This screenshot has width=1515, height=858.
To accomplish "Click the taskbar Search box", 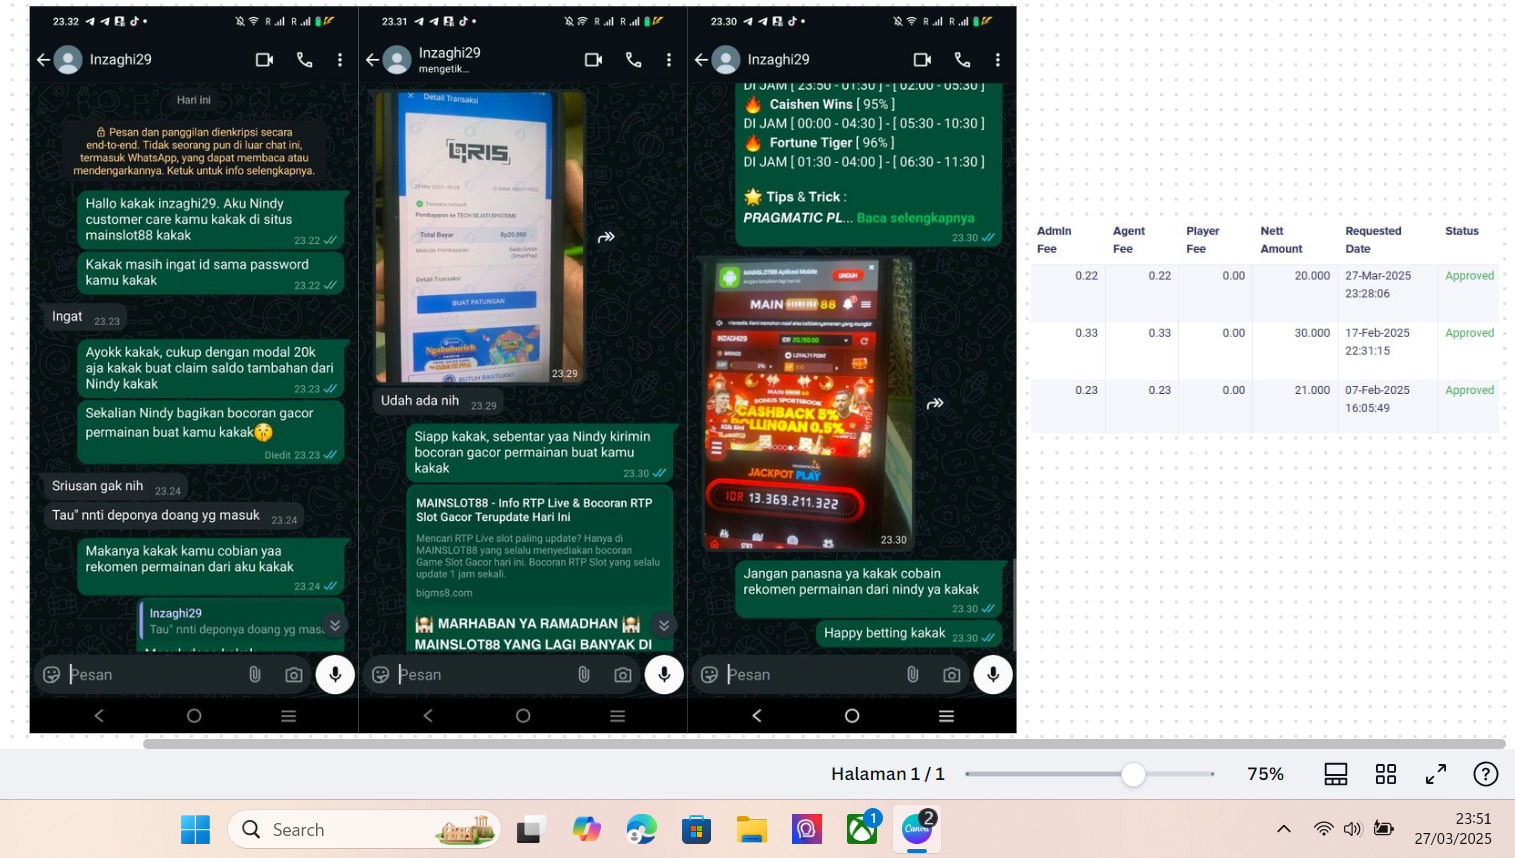I will [365, 829].
